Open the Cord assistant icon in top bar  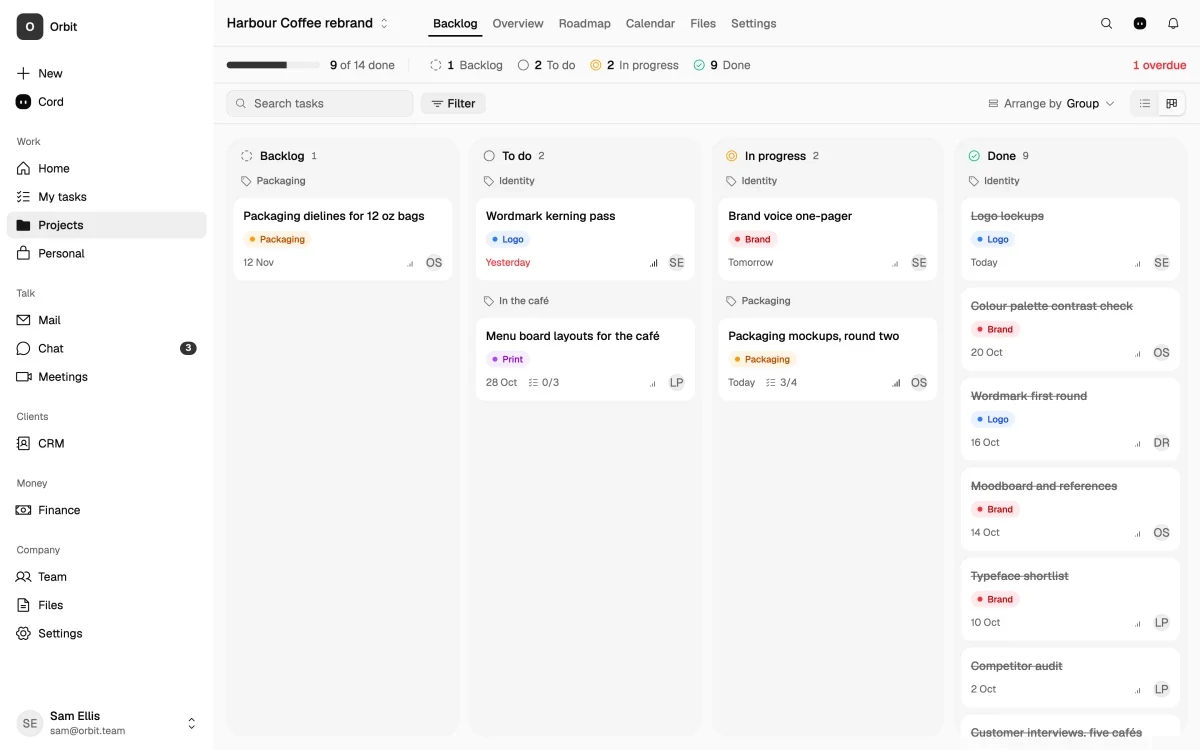click(1140, 23)
